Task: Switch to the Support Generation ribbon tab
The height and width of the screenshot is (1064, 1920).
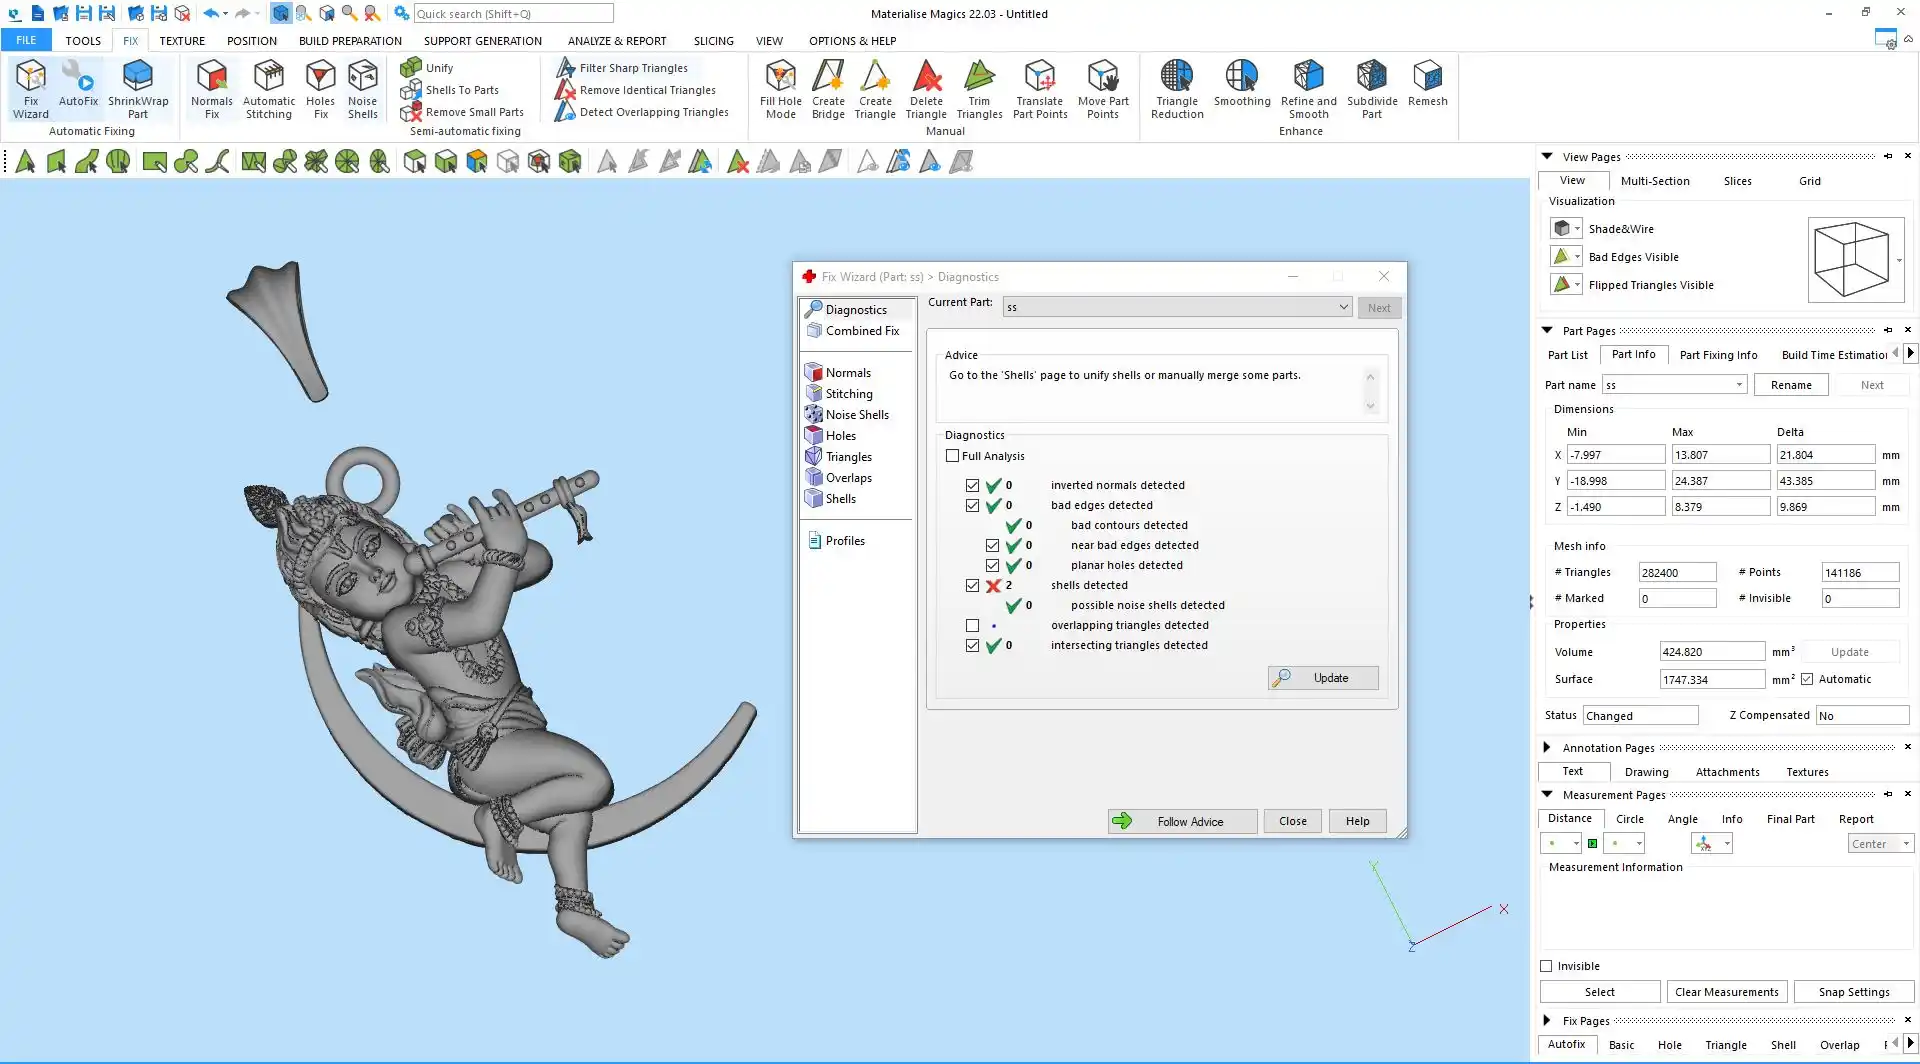Action: coord(482,41)
